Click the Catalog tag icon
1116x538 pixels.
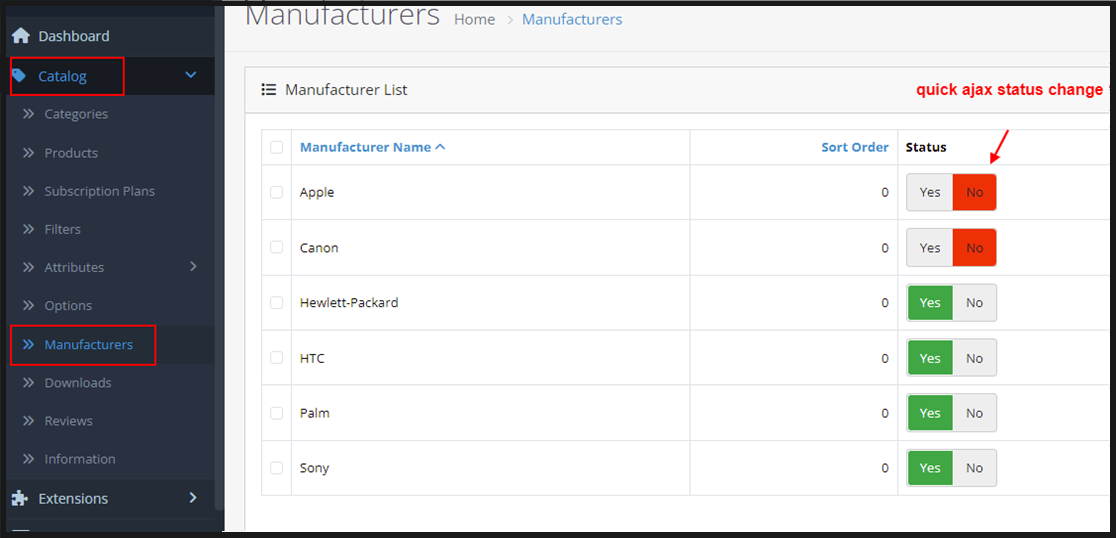click(x=19, y=76)
